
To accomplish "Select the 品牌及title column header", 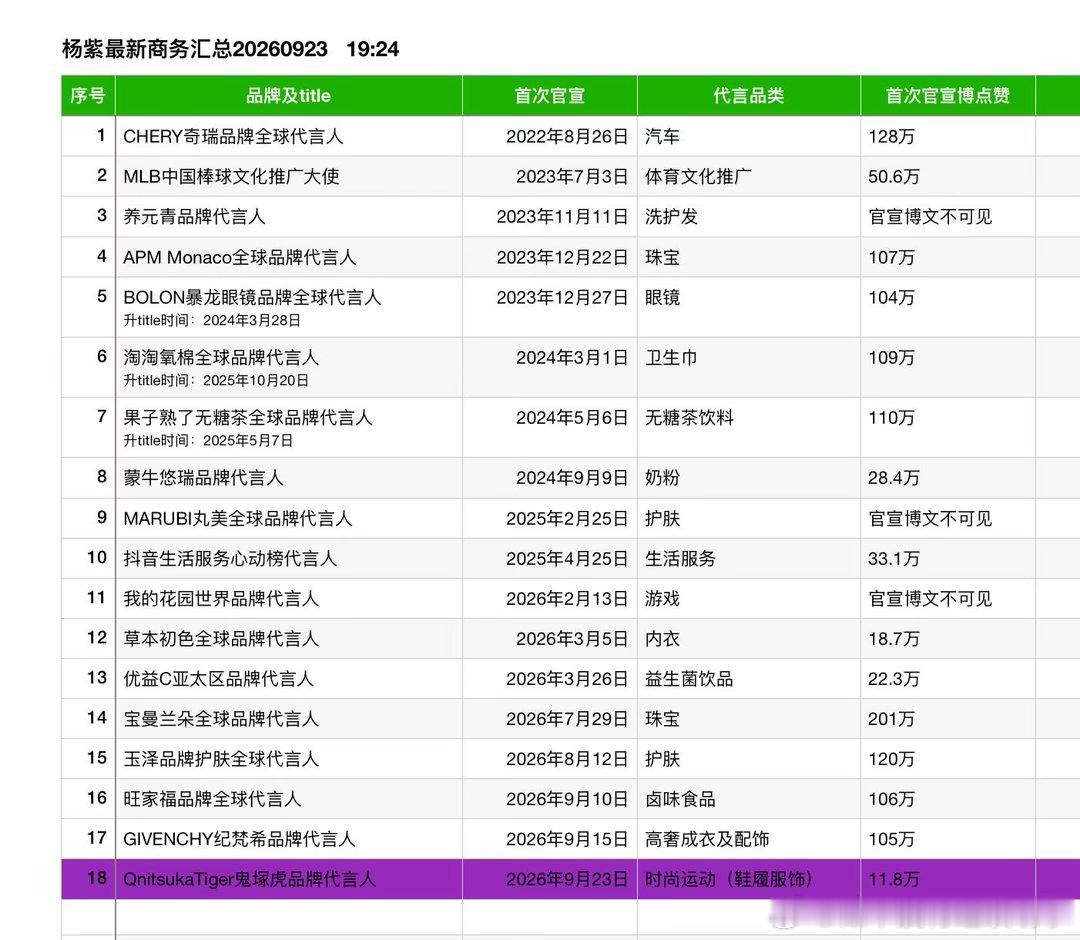I will point(289,95).
